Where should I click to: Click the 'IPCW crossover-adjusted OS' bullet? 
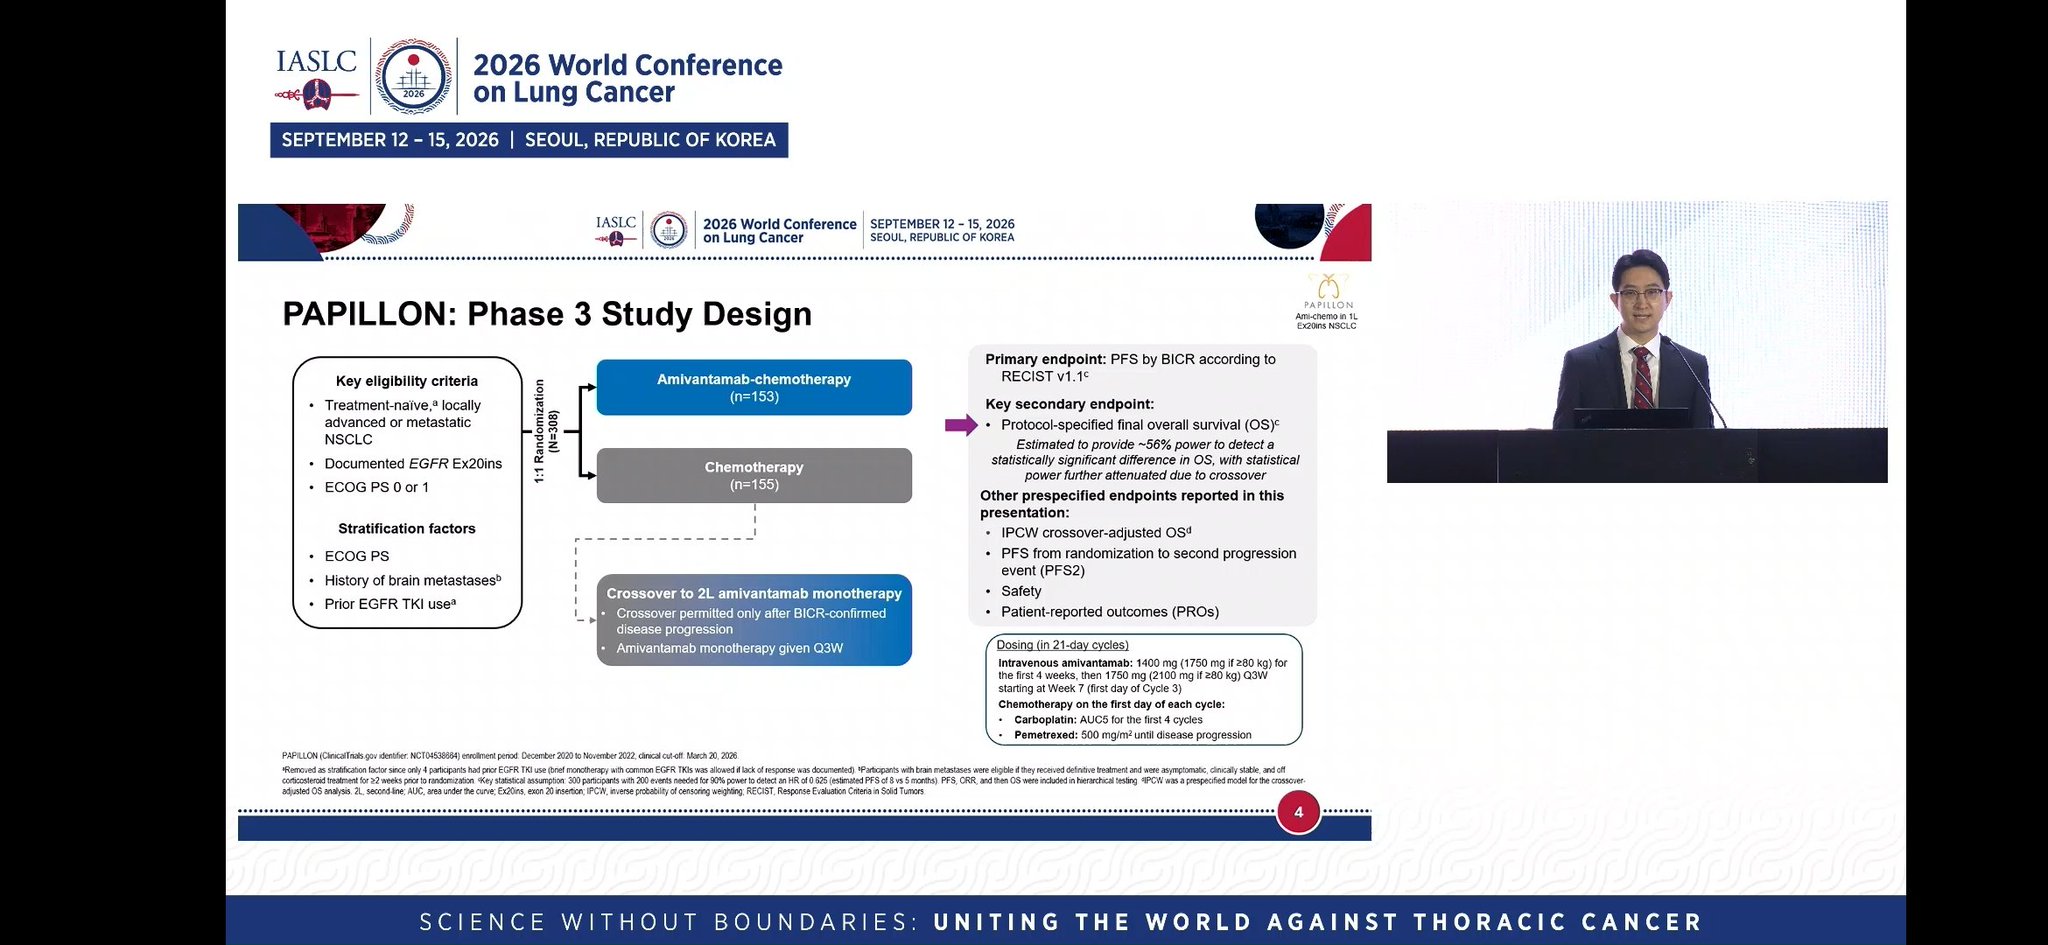(1096, 533)
